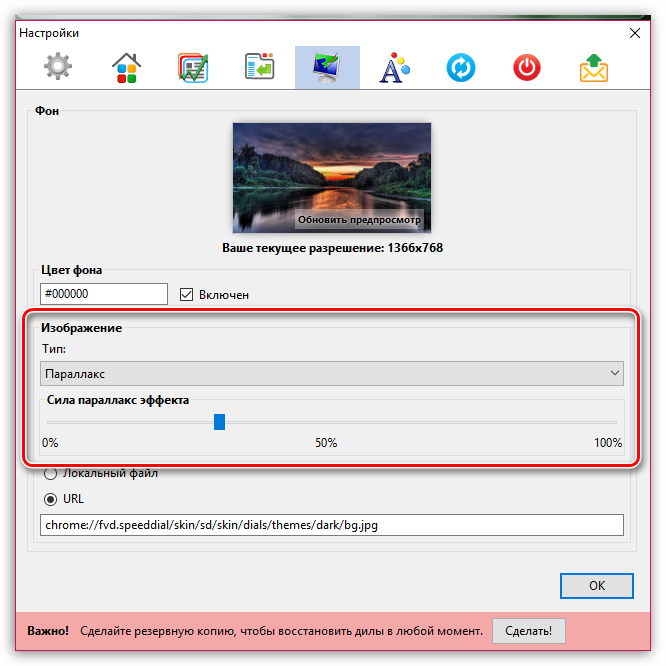The image size is (666, 666).
Task: Select the URL radio button
Action: [50, 499]
